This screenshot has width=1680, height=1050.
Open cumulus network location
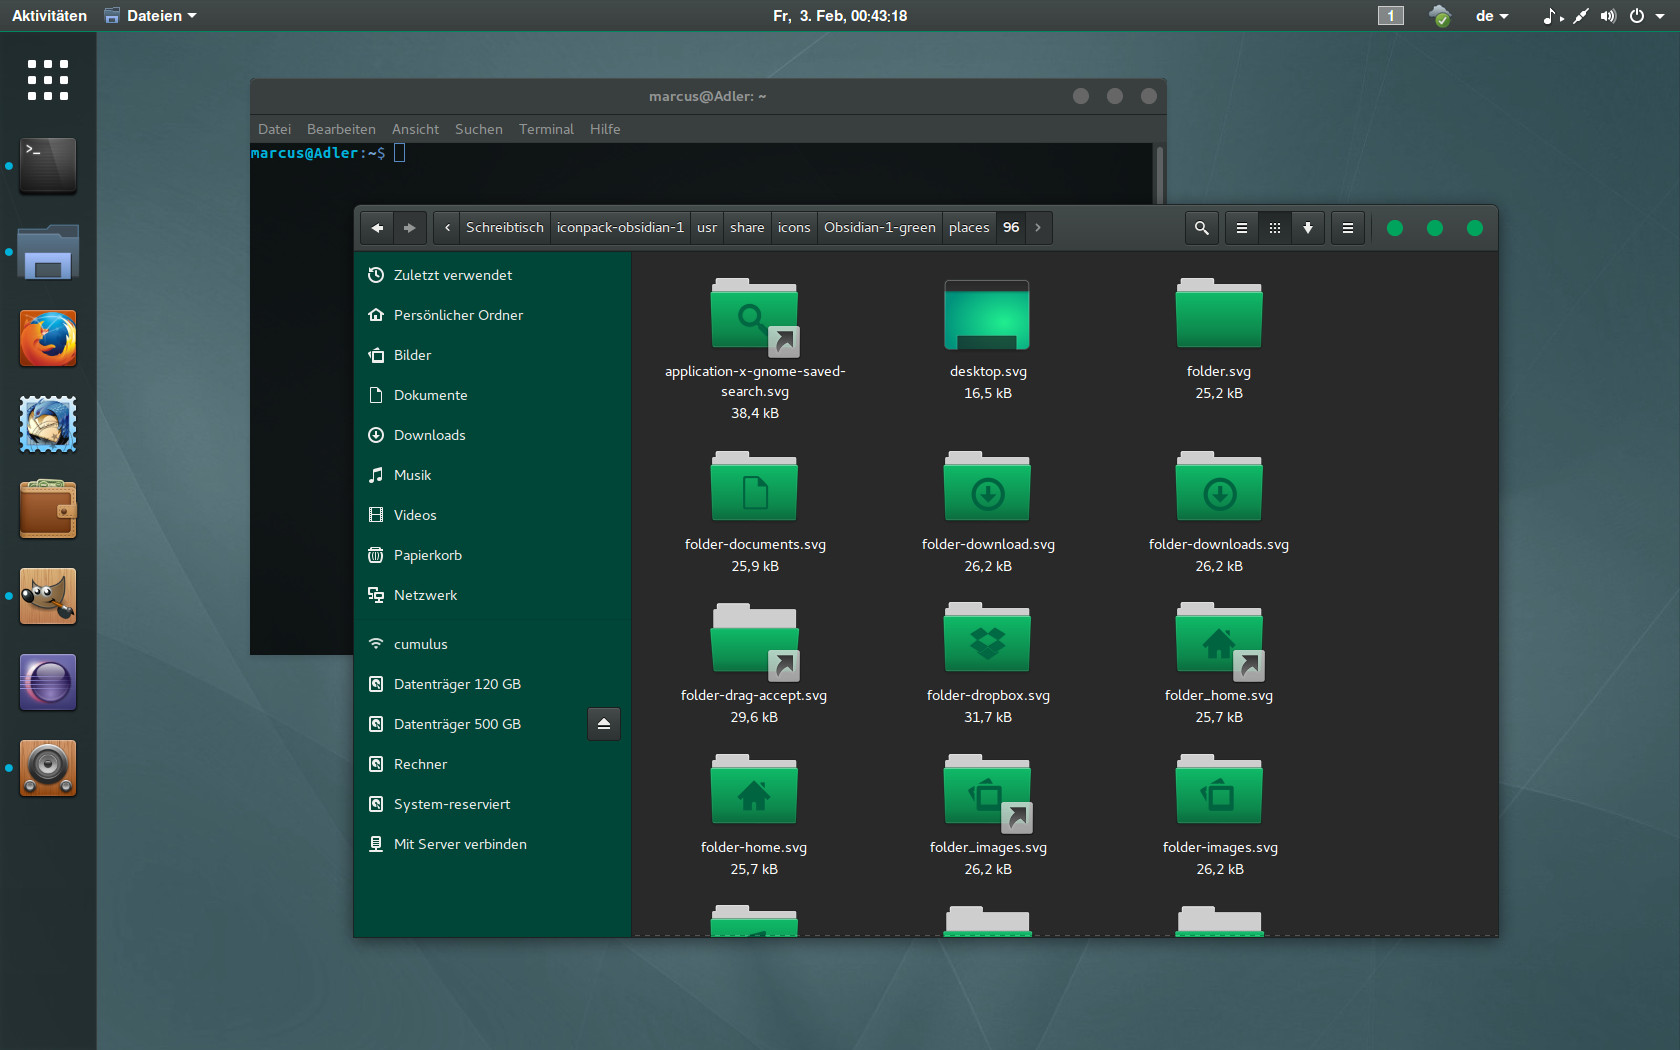coord(492,644)
